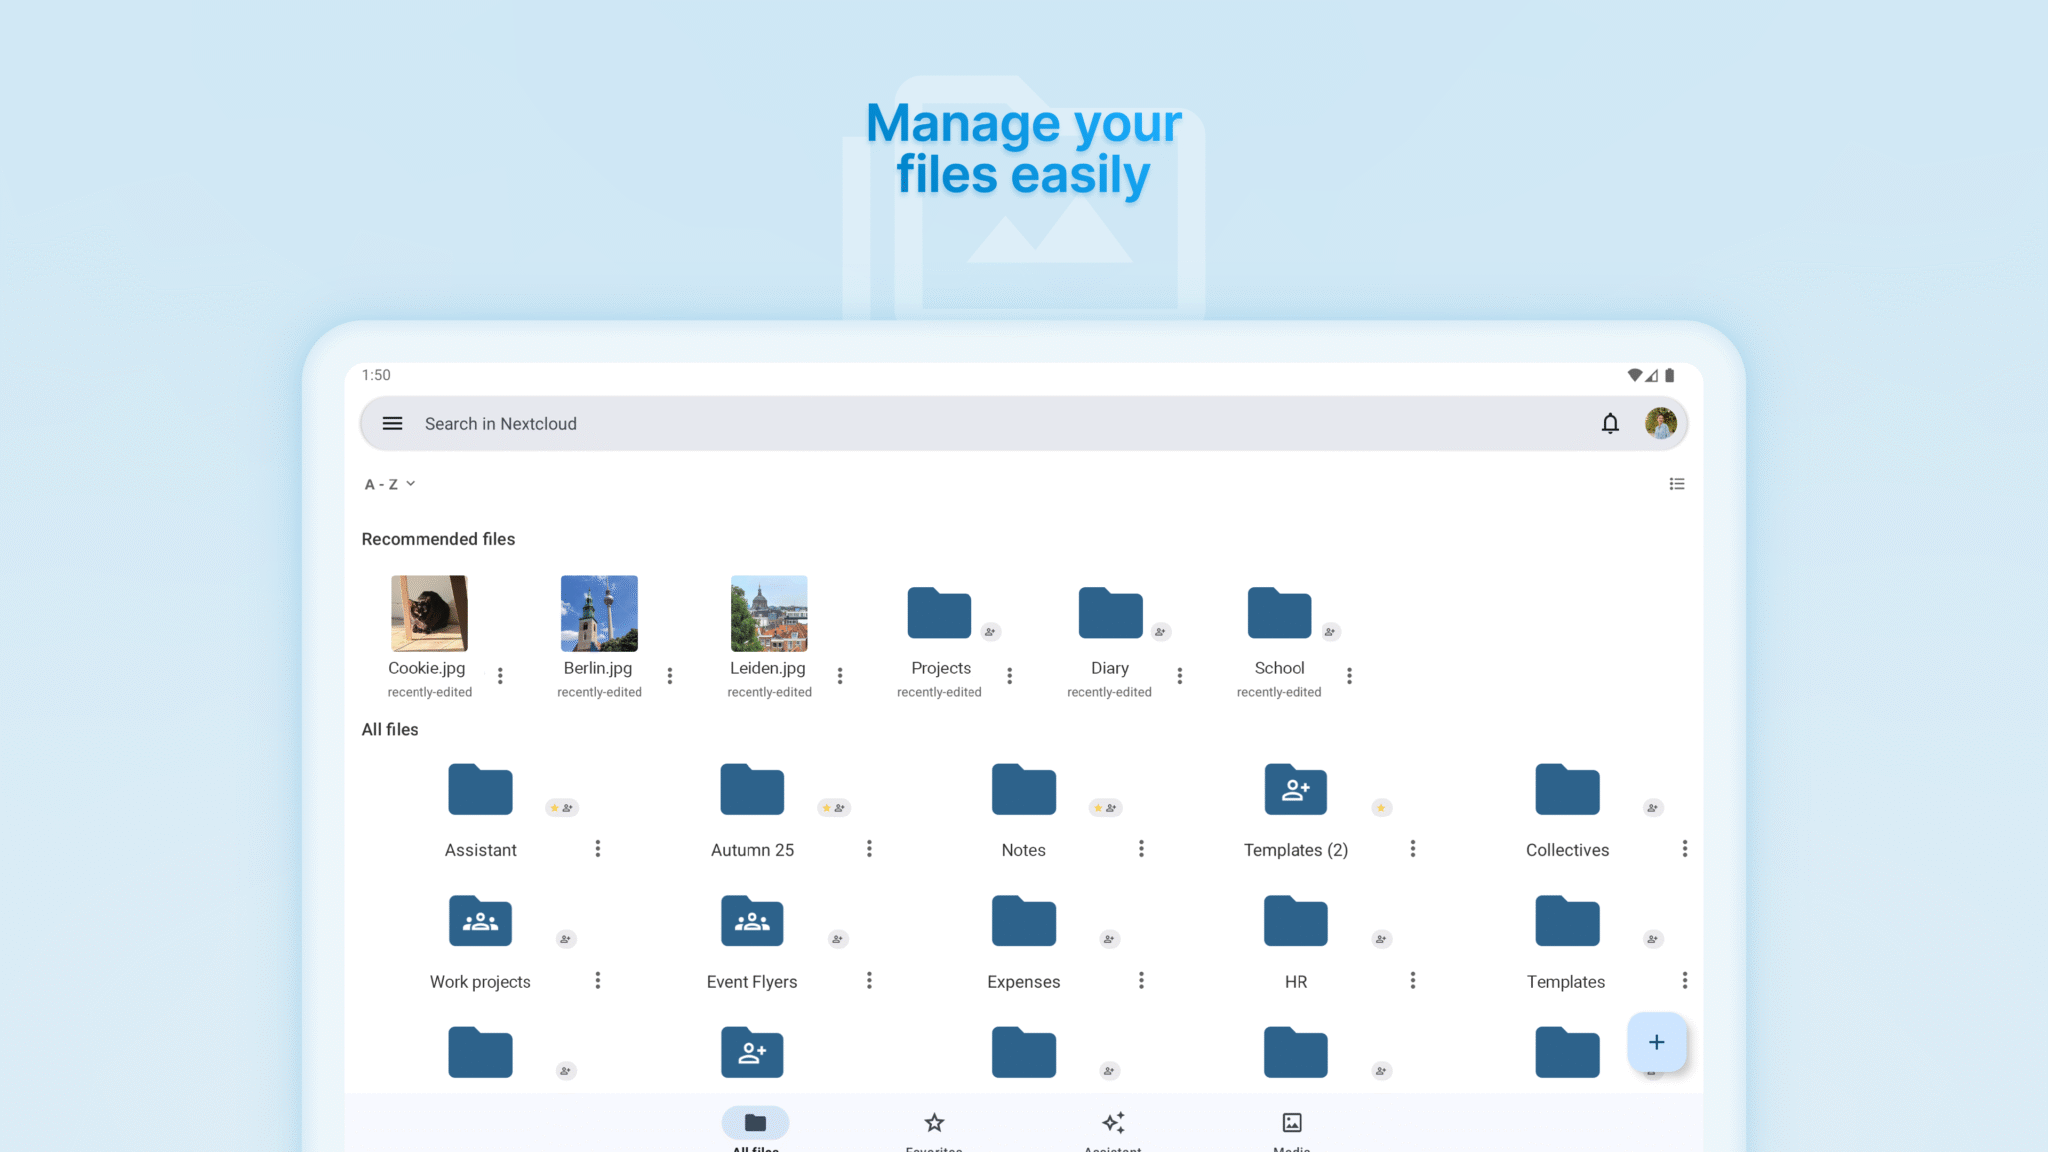The height and width of the screenshot is (1152, 2048).
Task: Select the All files bottom tab
Action: [755, 1129]
